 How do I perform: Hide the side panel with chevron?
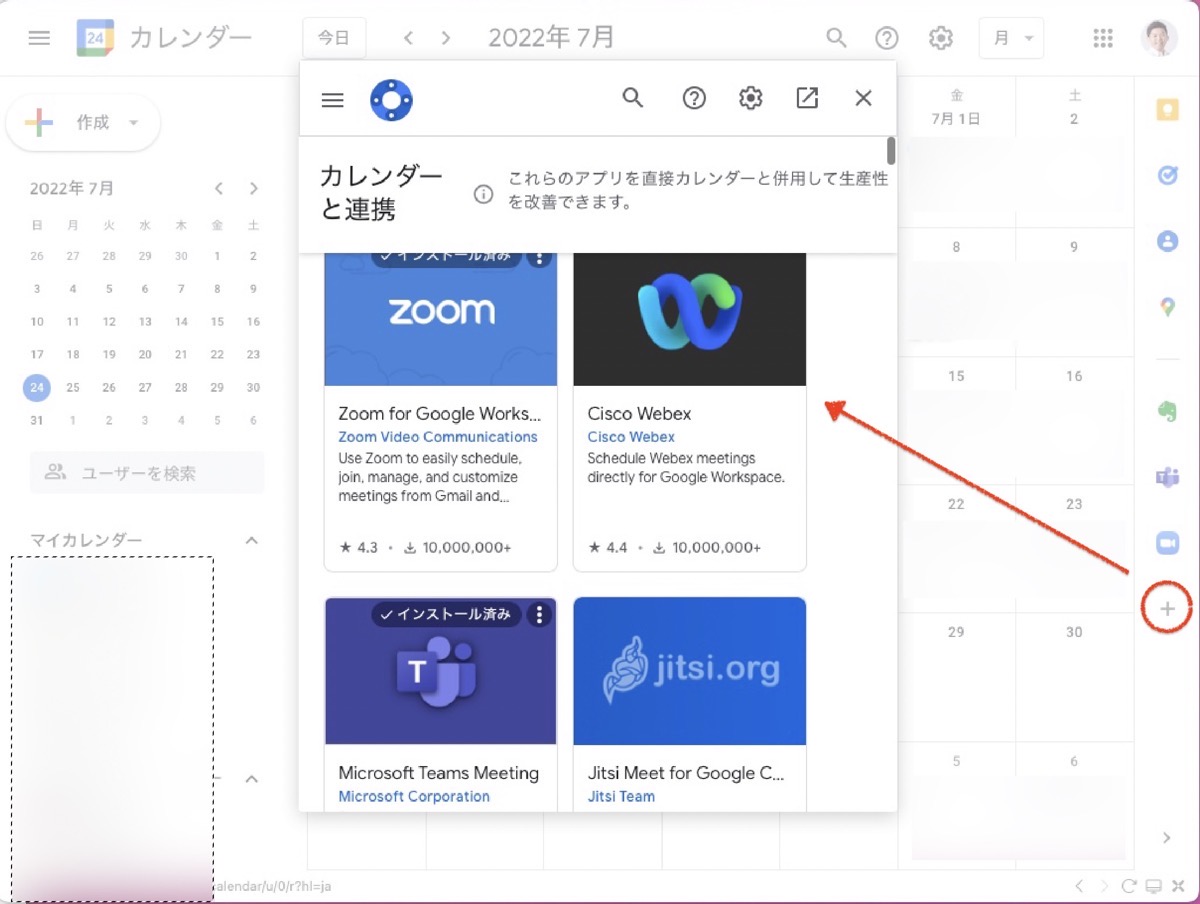pyautogui.click(x=1167, y=838)
